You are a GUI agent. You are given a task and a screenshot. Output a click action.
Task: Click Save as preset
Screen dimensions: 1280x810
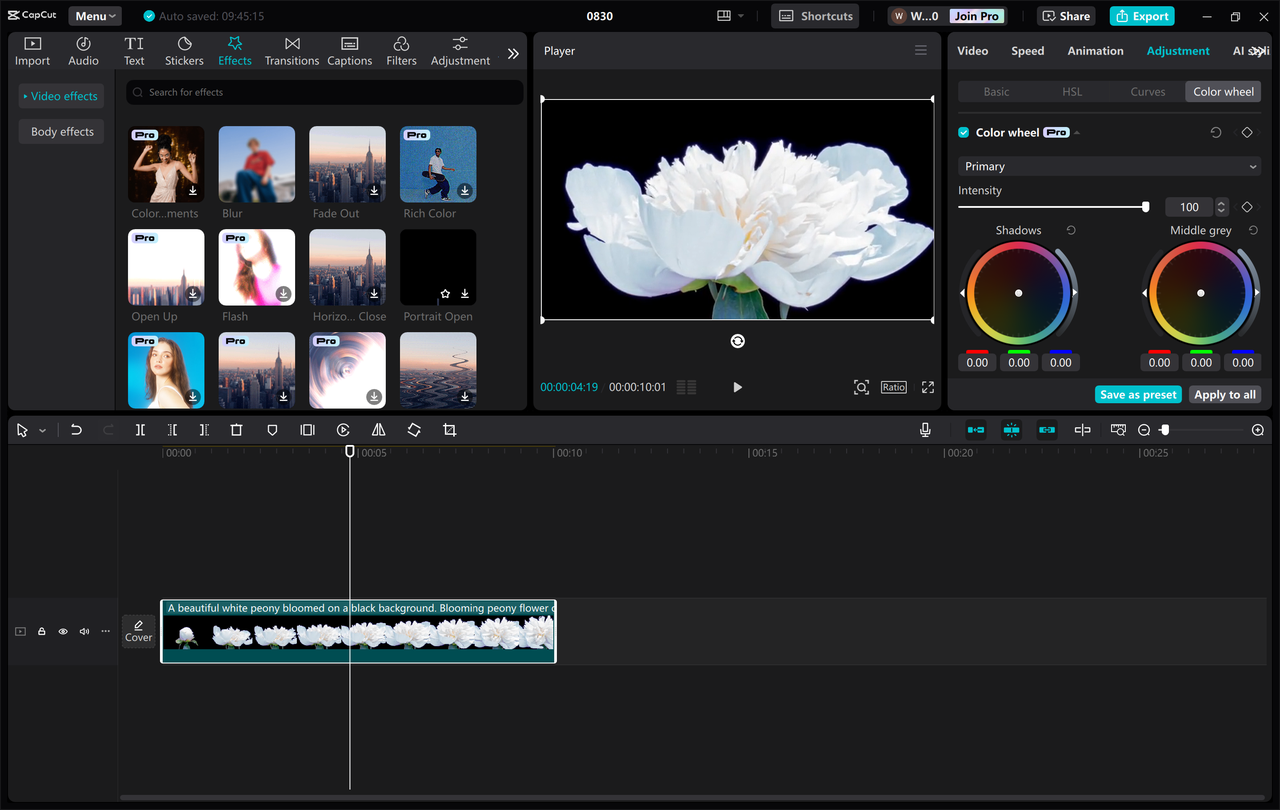[x=1138, y=394]
